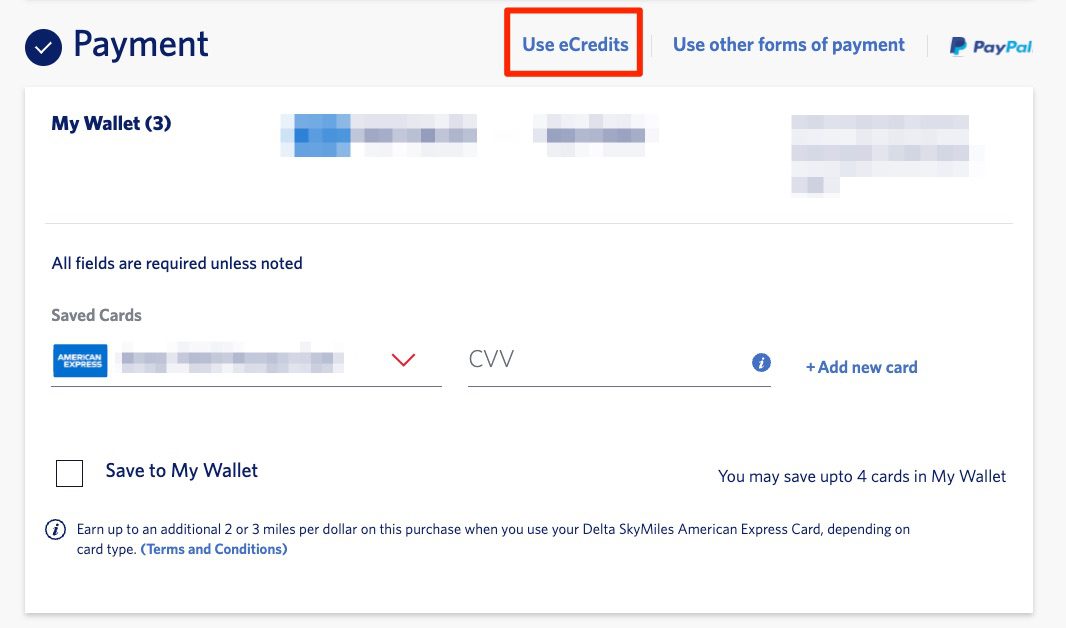Select the first wallet card entry
Image resolution: width=1066 pixels, height=628 pixels.
click(x=378, y=134)
